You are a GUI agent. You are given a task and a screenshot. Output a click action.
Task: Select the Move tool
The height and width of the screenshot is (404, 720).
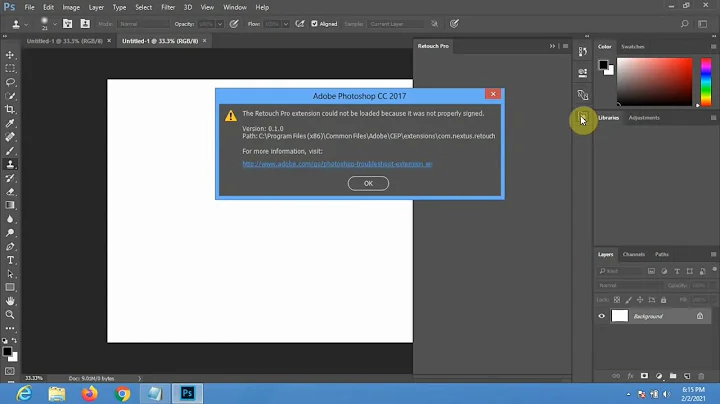click(x=10, y=55)
